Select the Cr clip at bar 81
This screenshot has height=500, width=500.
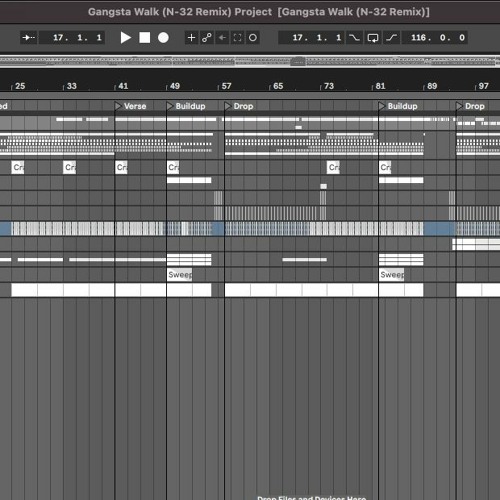(x=385, y=167)
